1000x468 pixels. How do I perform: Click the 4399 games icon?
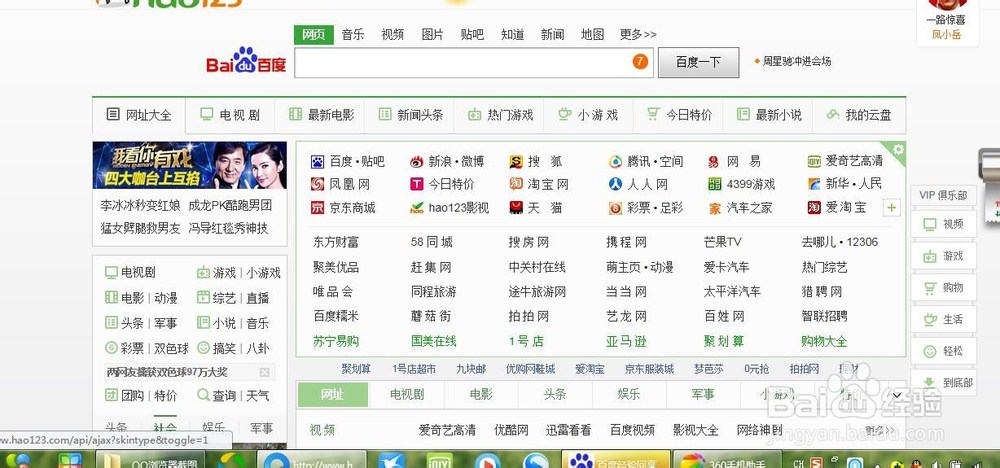click(714, 184)
